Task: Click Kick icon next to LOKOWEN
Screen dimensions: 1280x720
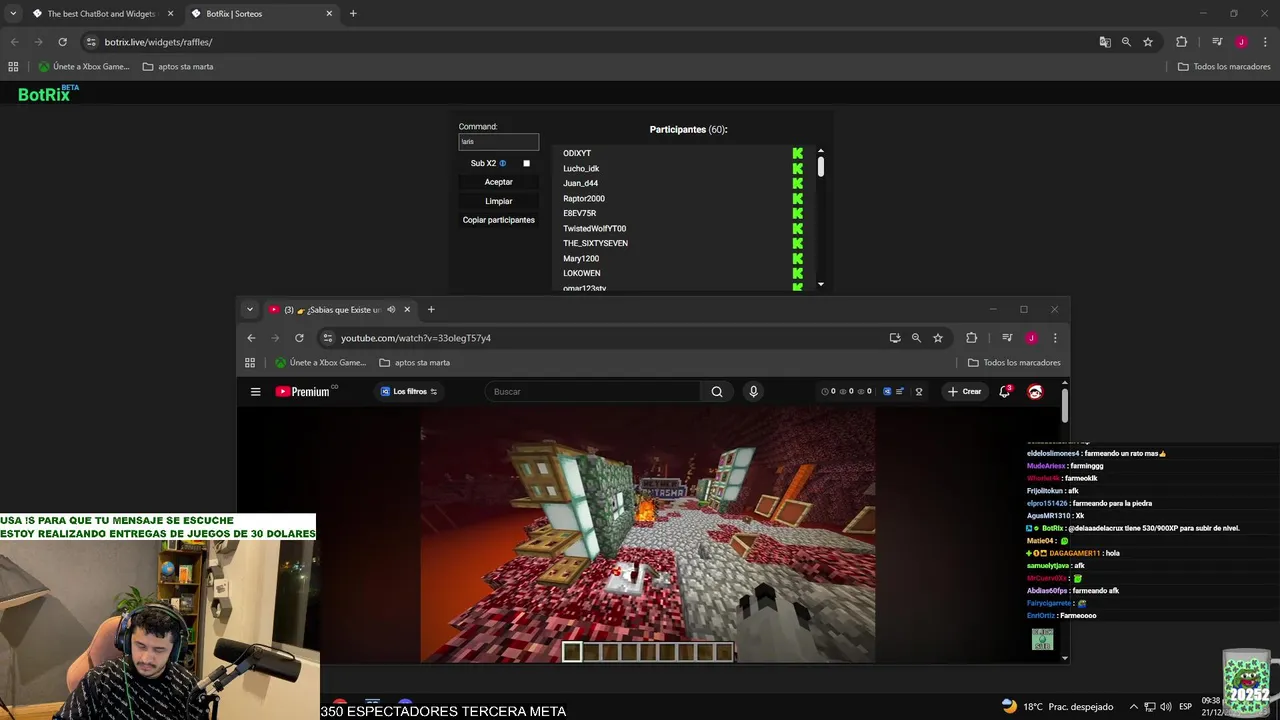Action: (x=797, y=273)
